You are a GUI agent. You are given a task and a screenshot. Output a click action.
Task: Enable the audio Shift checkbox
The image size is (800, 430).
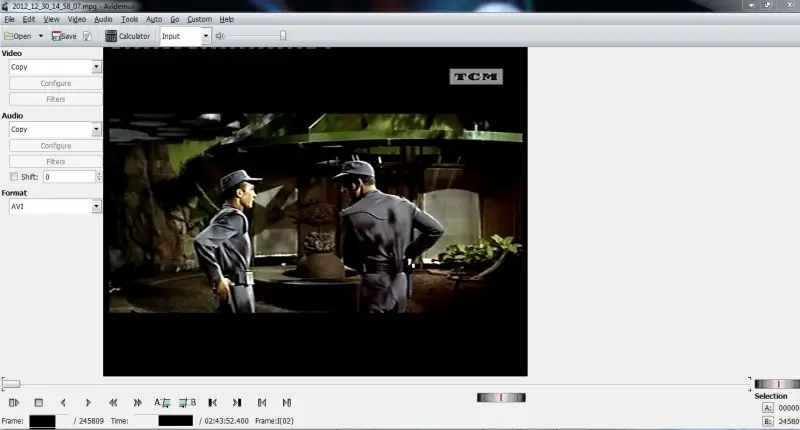coord(14,176)
